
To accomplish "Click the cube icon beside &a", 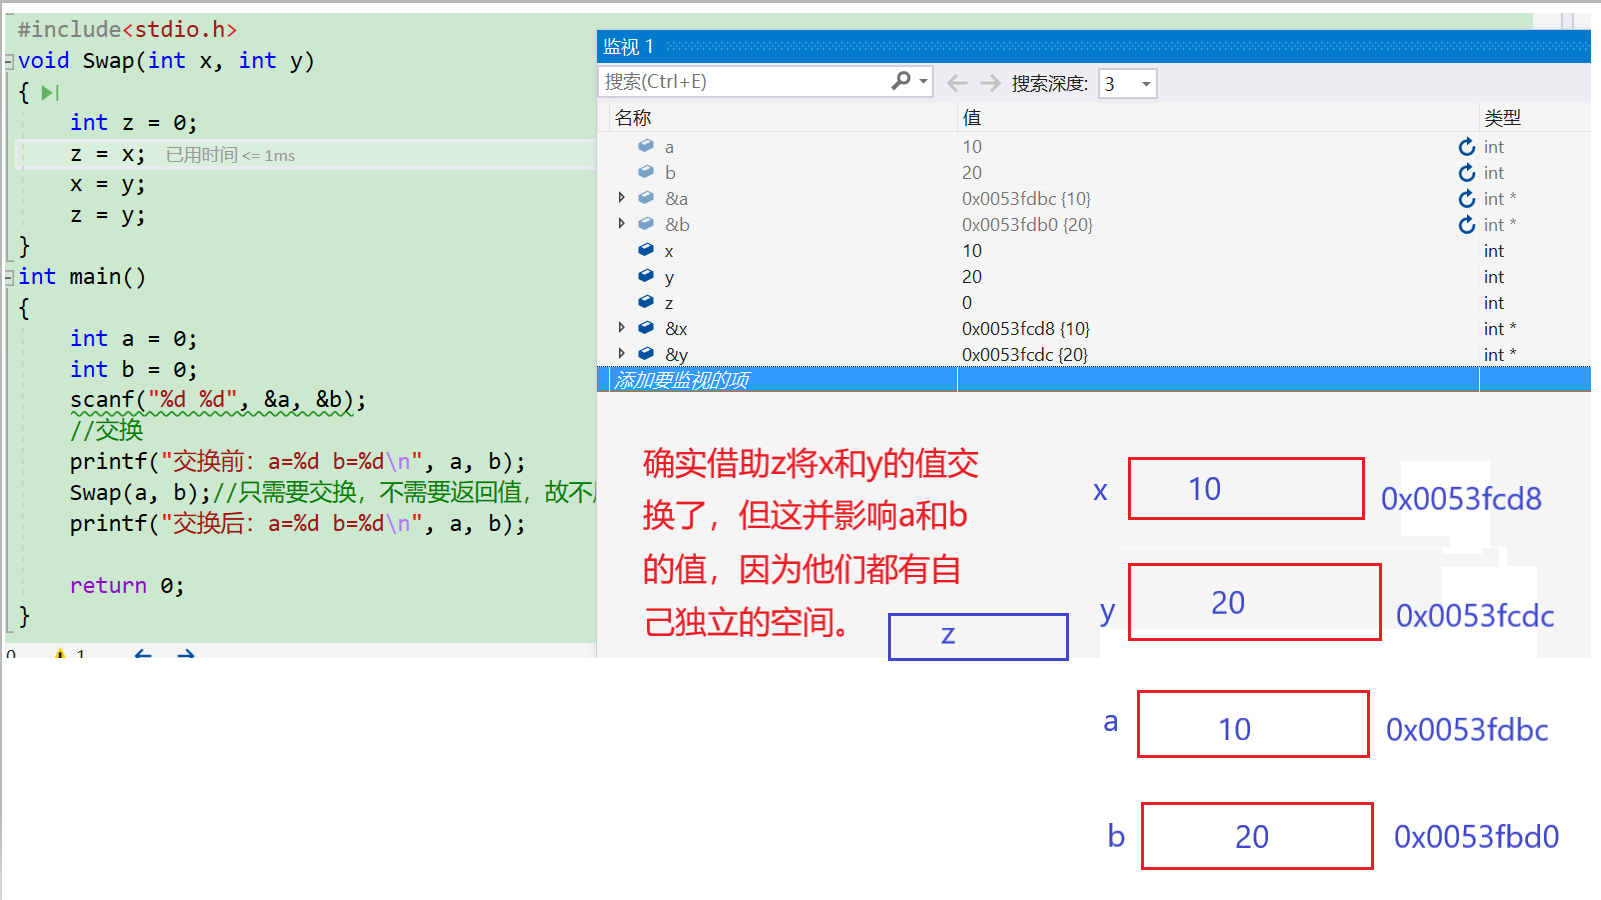I will pos(646,198).
